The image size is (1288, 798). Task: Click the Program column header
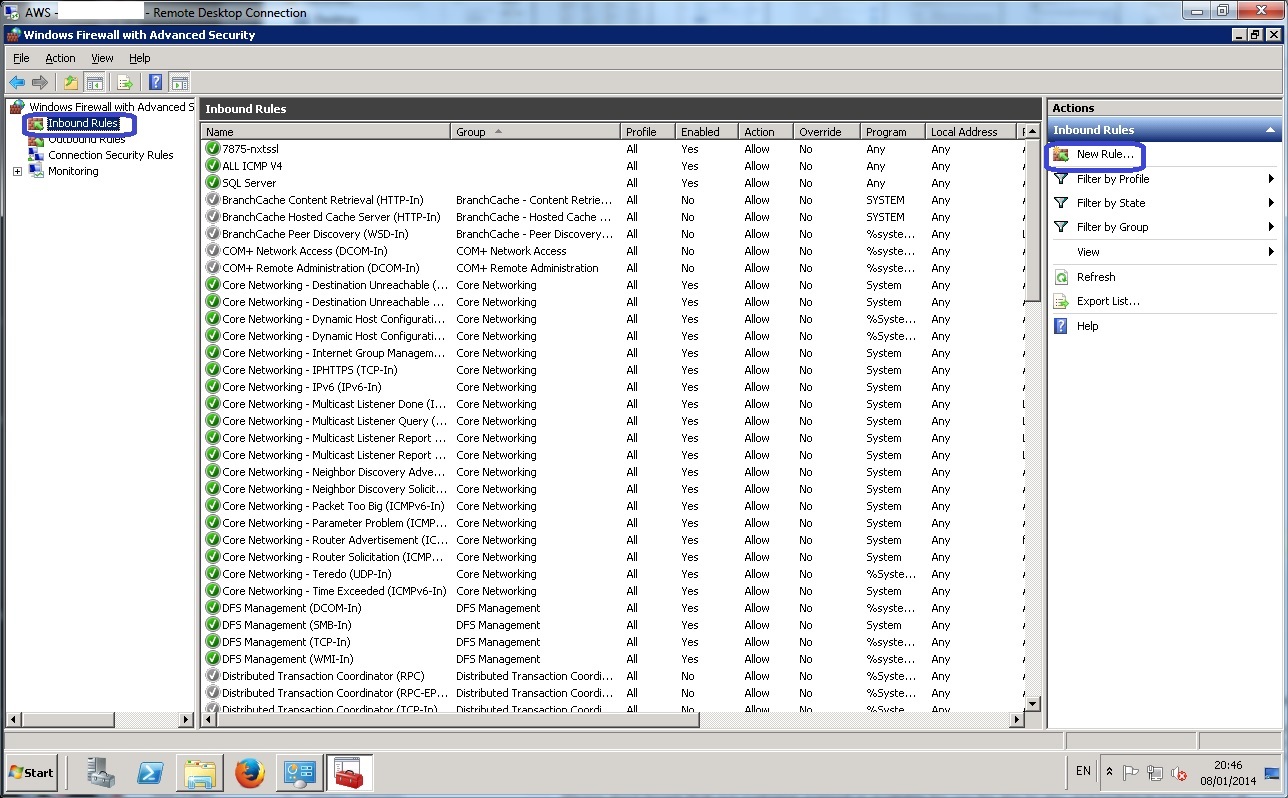[893, 132]
